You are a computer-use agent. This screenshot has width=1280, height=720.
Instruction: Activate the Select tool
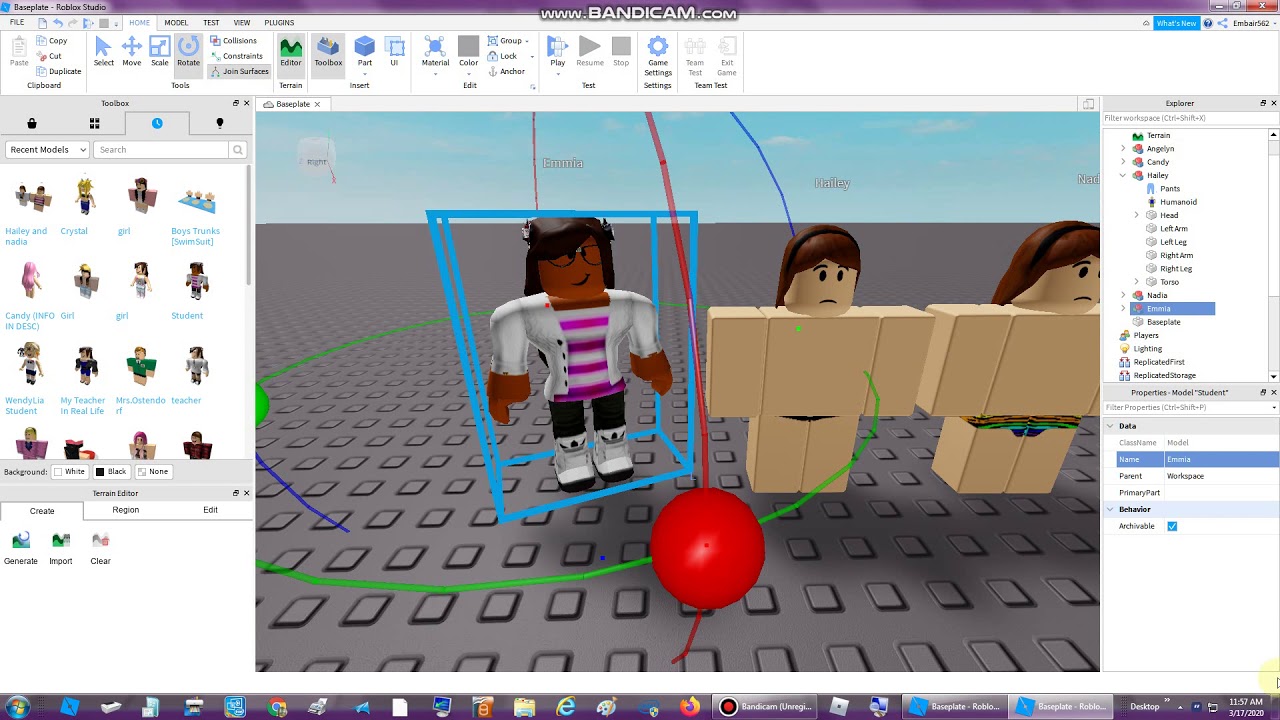point(103,52)
